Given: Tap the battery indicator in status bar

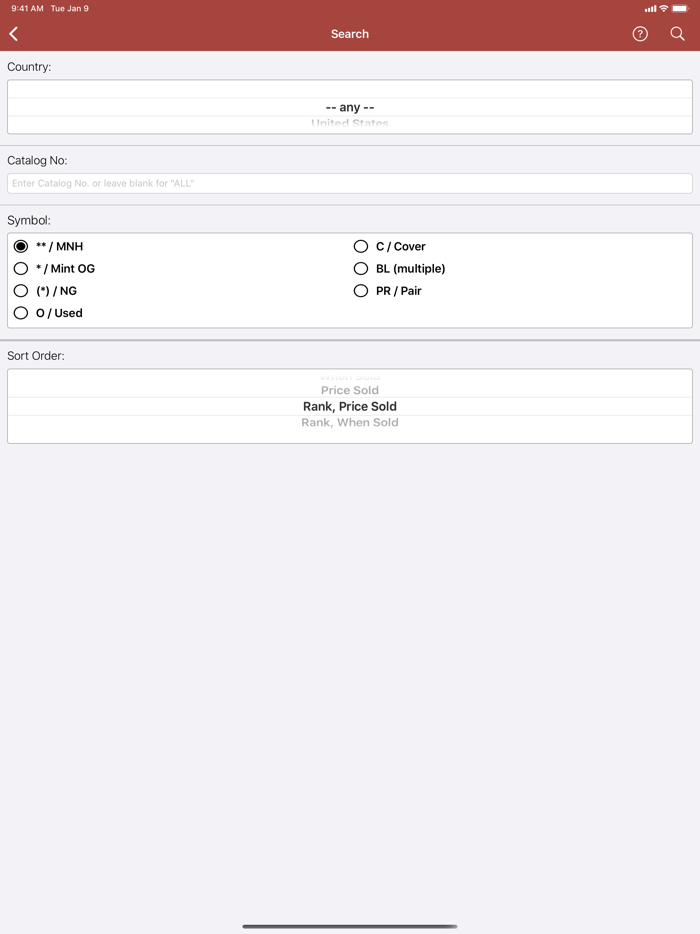Looking at the screenshot, I should 680,8.
